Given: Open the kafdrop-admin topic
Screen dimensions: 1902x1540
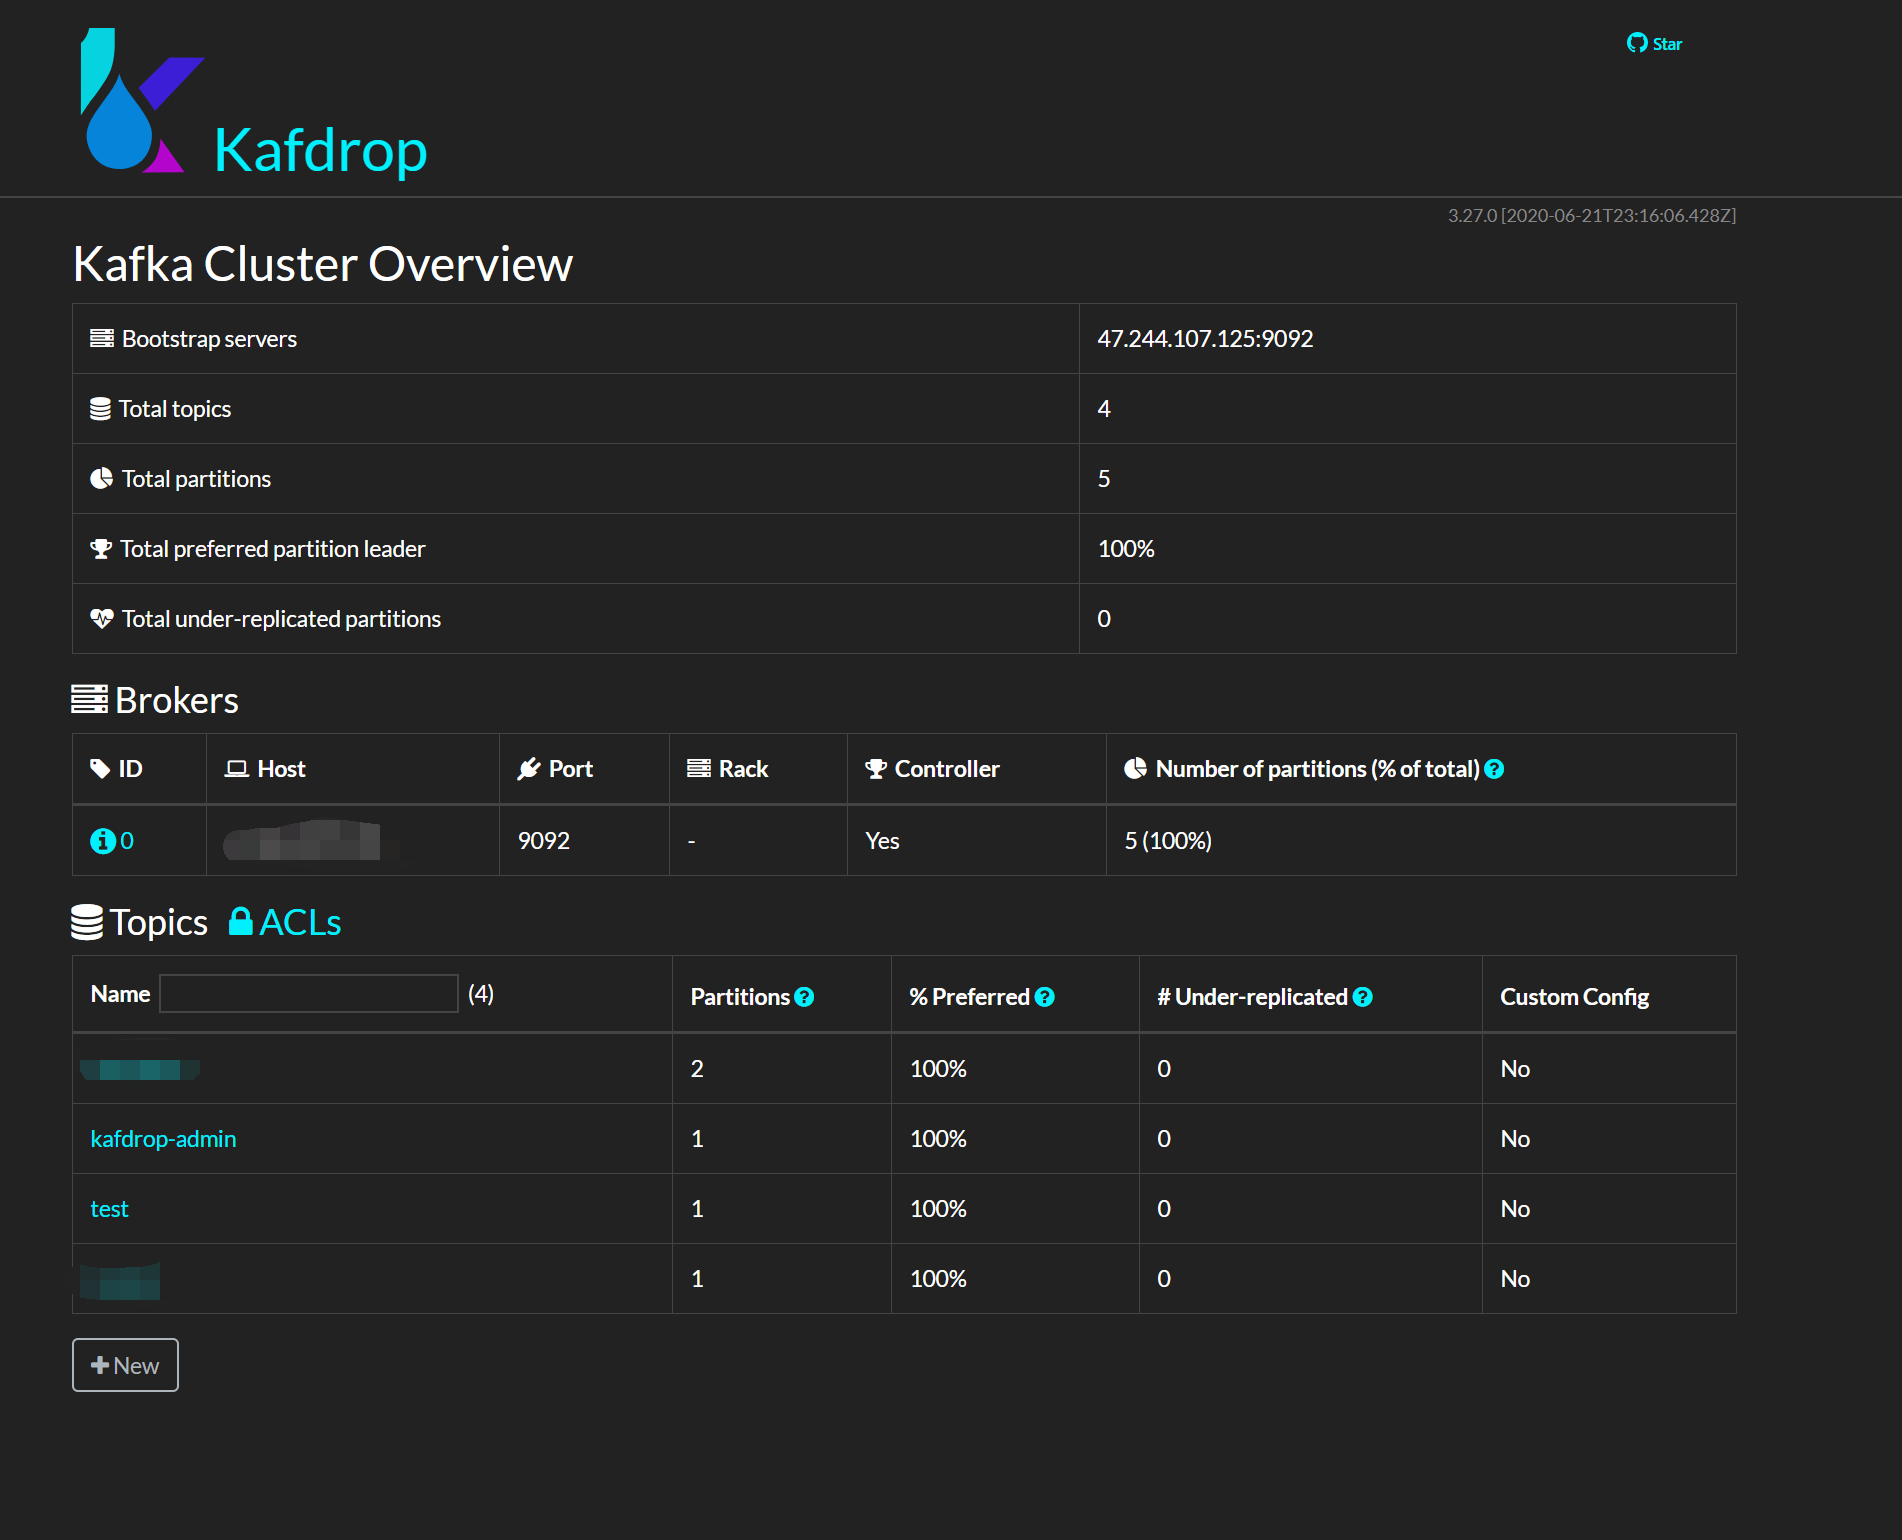Looking at the screenshot, I should coord(163,1139).
